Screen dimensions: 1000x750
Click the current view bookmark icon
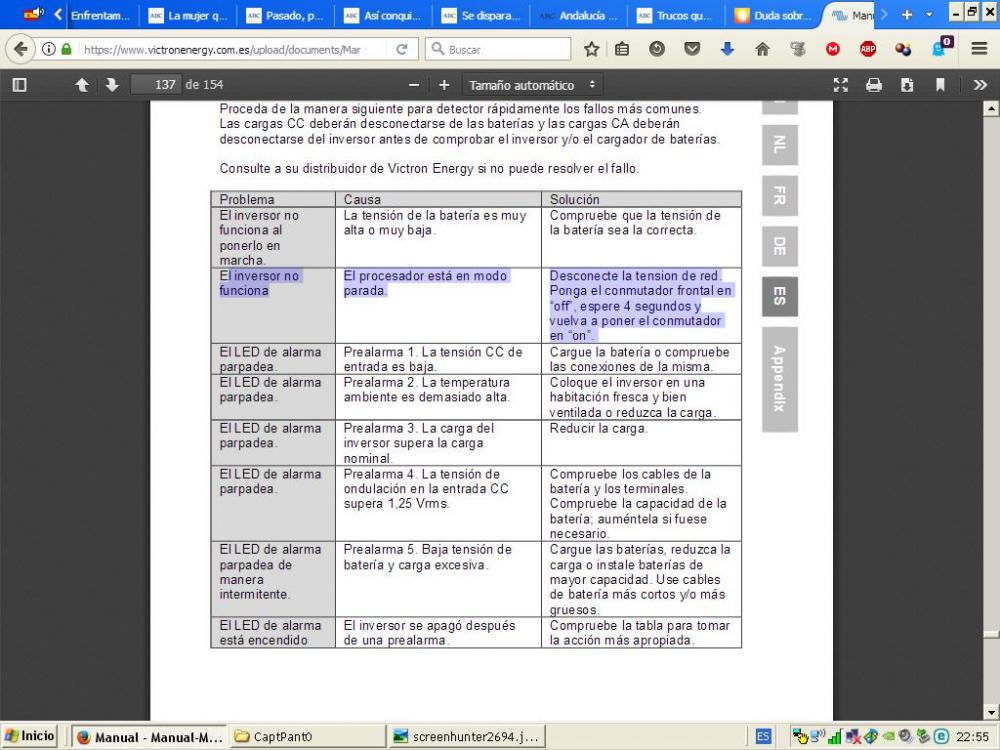tap(940, 85)
